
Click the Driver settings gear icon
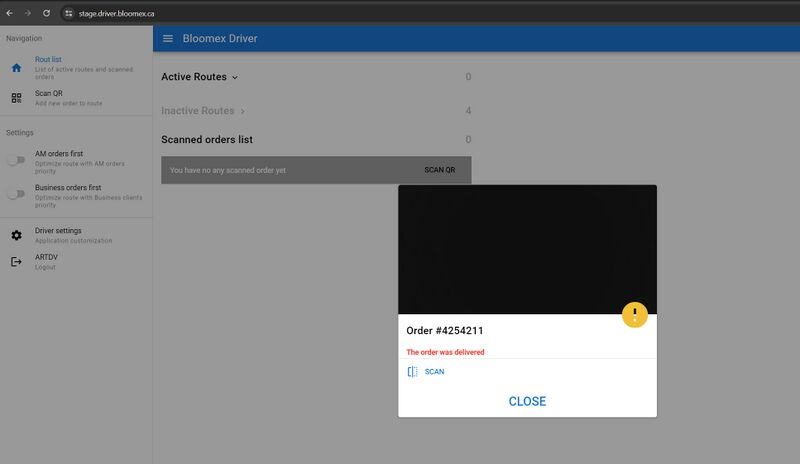pyautogui.click(x=16, y=235)
